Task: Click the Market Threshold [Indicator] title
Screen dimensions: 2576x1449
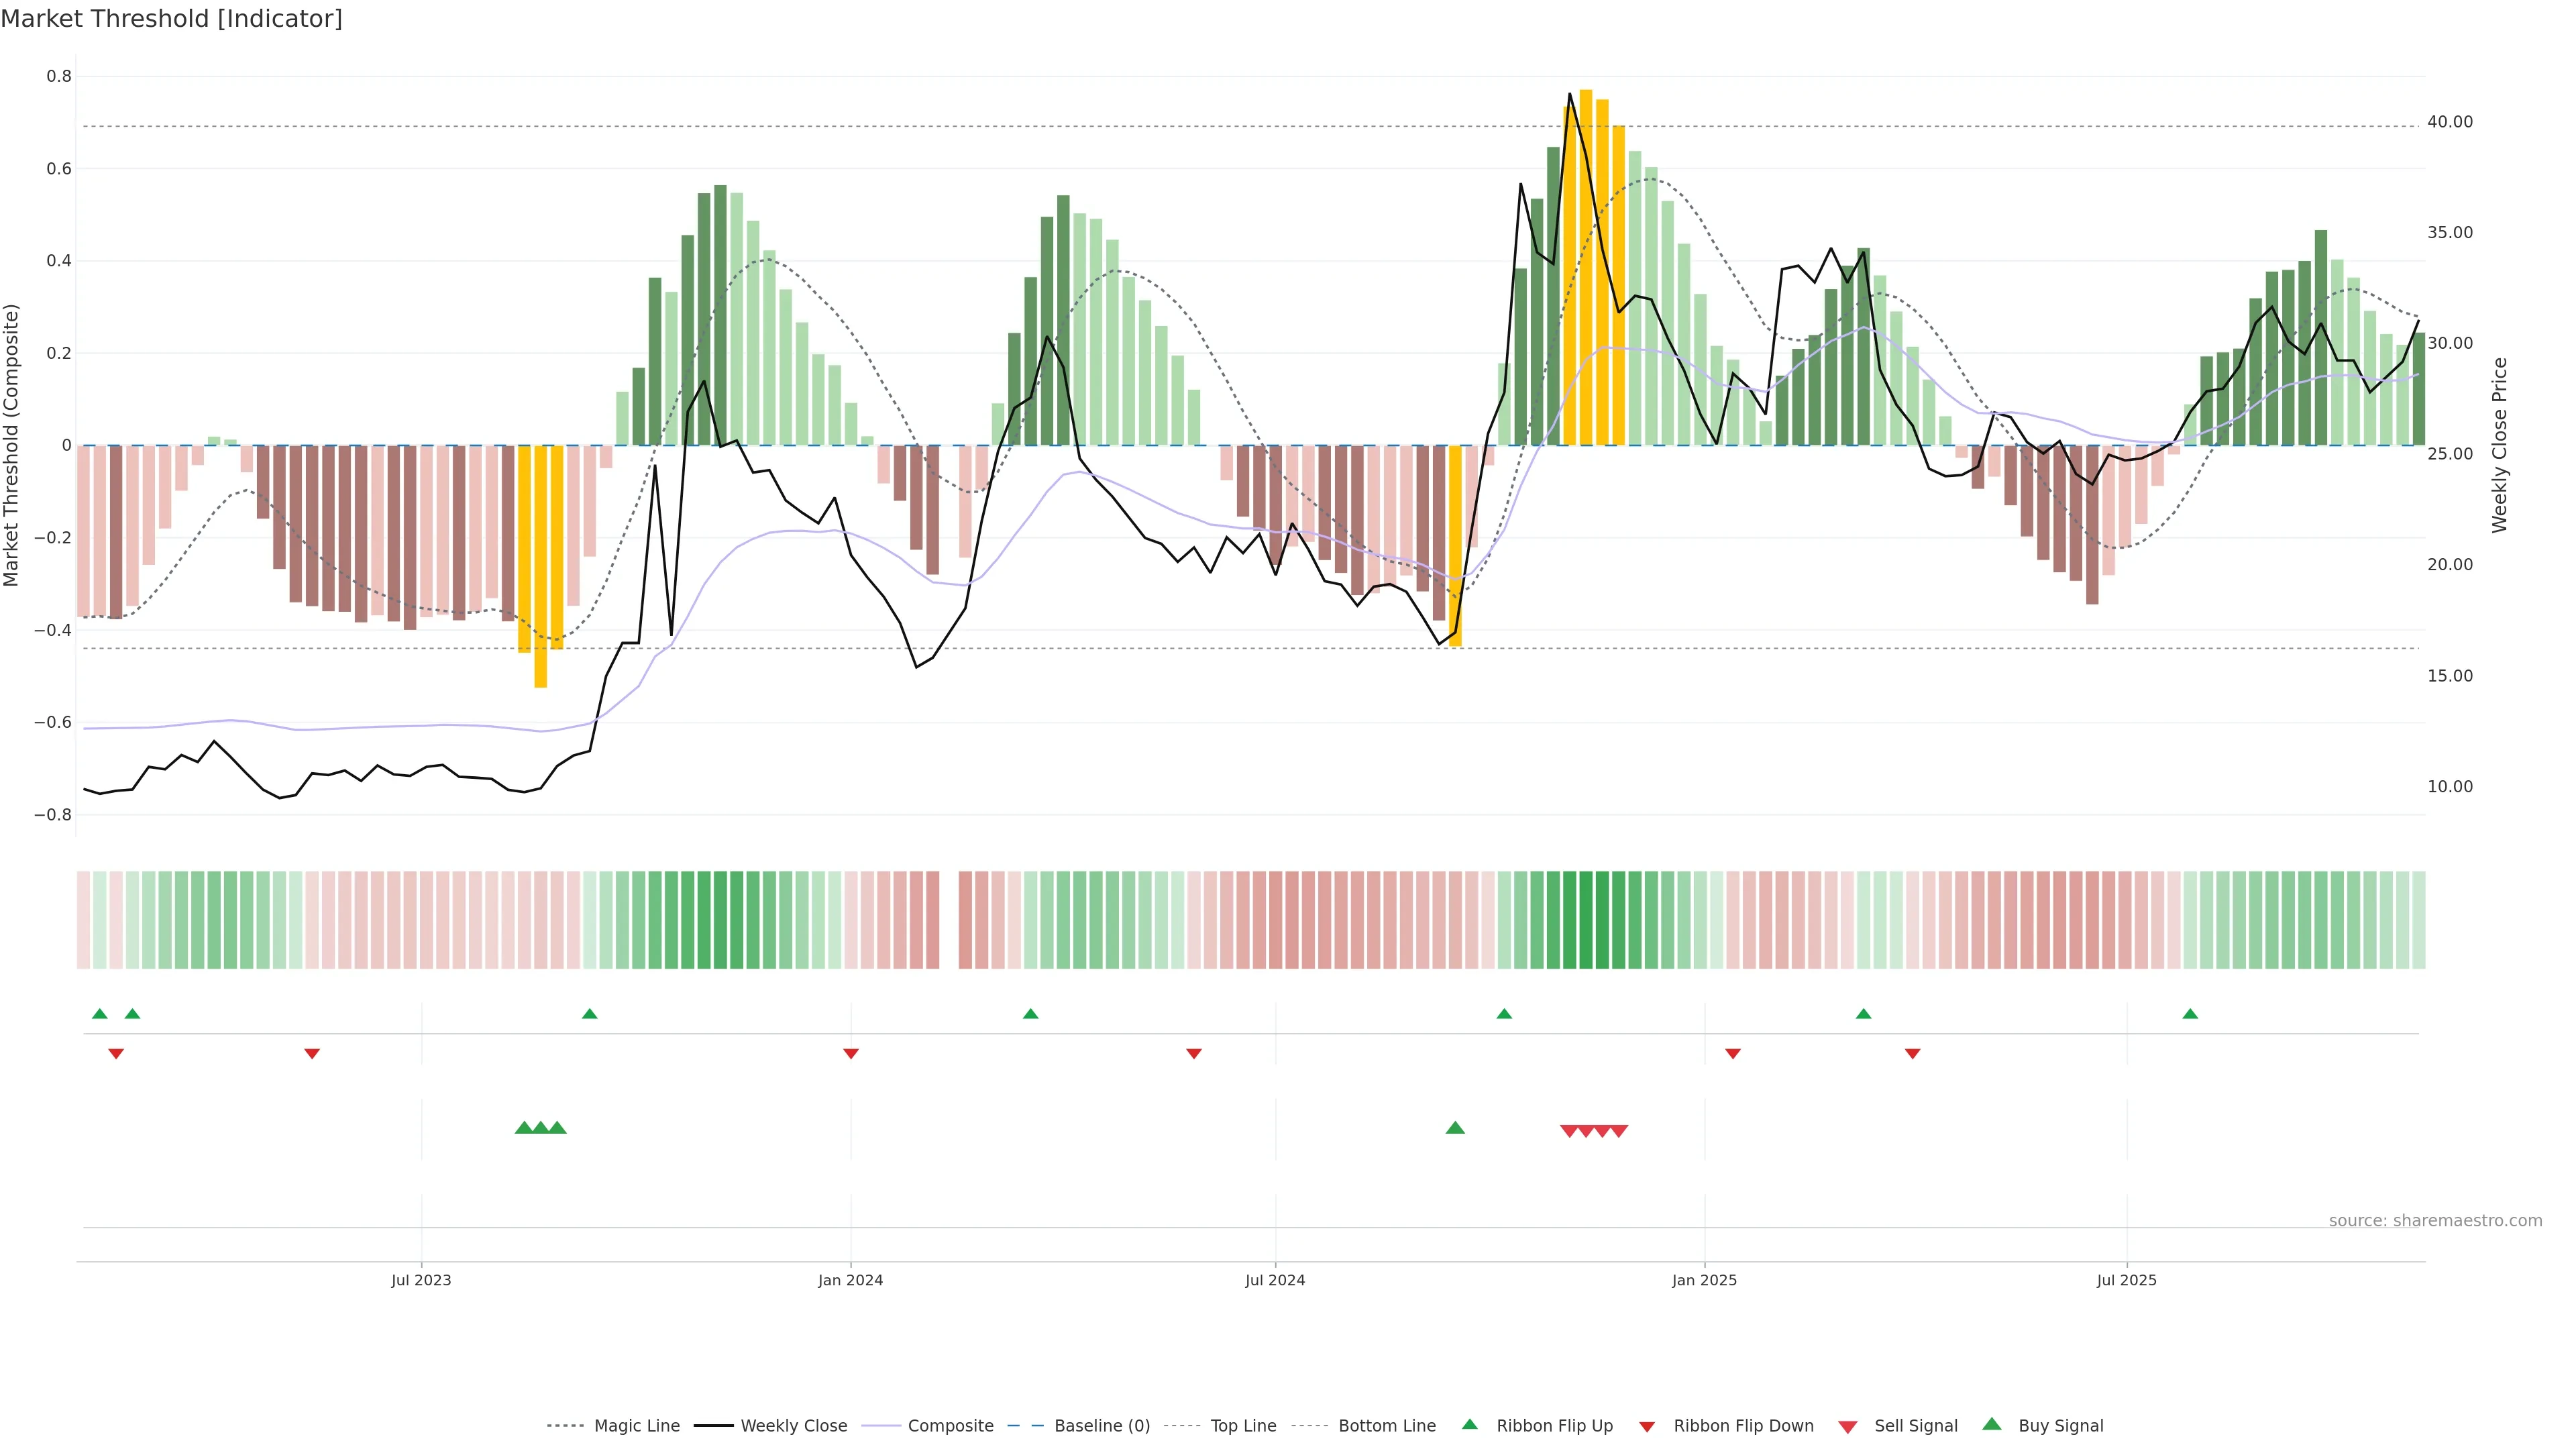Action: [x=171, y=19]
